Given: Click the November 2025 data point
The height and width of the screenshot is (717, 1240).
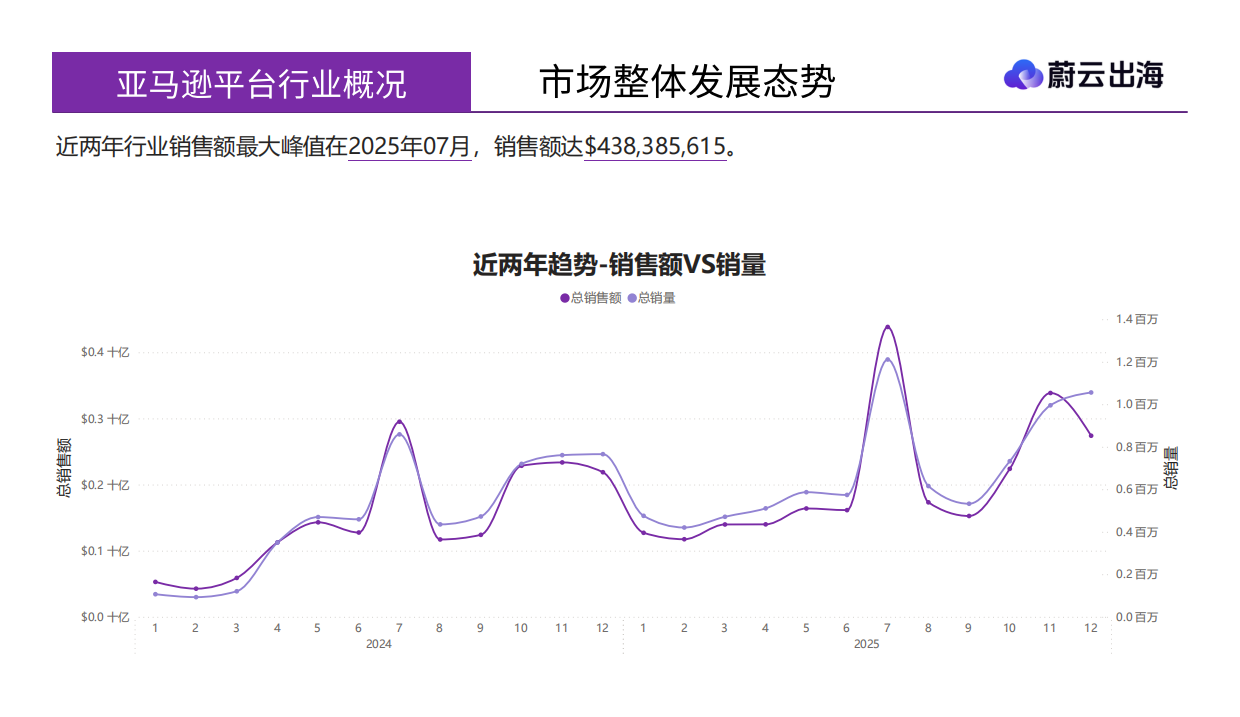Looking at the screenshot, I should coord(1050,391).
